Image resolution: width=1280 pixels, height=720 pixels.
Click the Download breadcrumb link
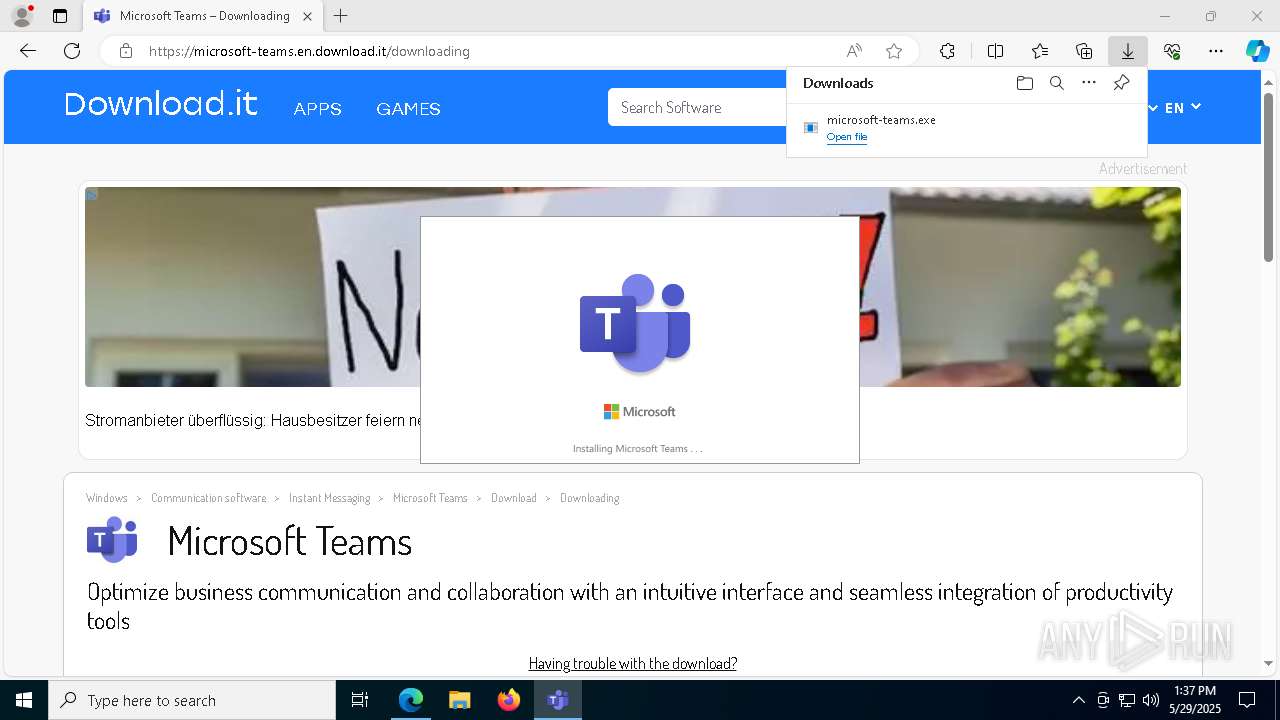[x=514, y=498]
